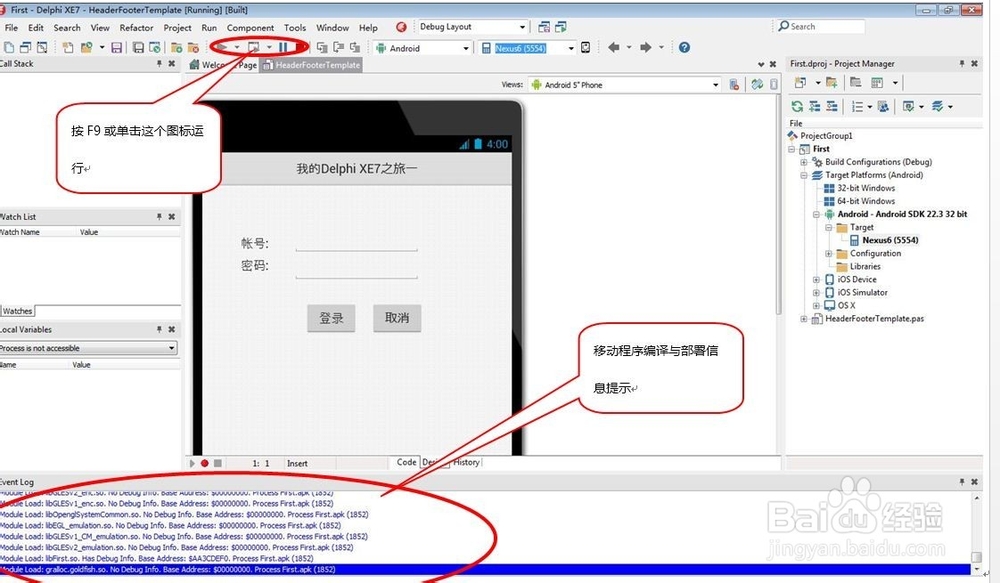The image size is (1000, 583).
Task: Open the Tools menu
Action: point(295,27)
